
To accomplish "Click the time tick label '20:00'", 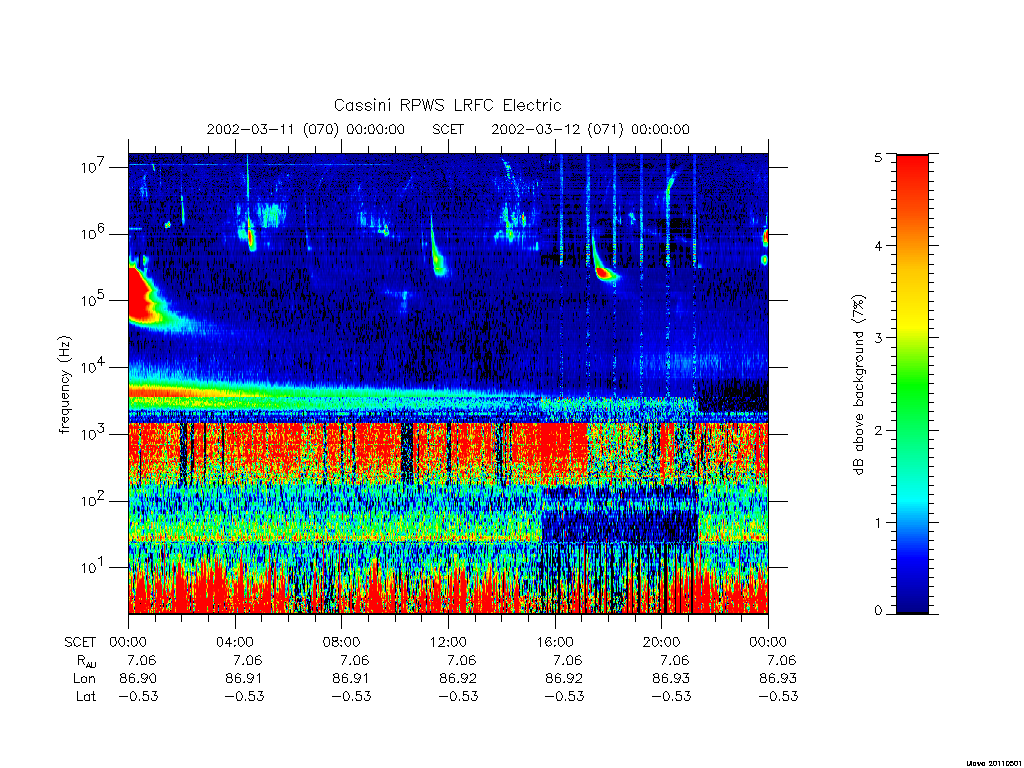I will pos(661,642).
